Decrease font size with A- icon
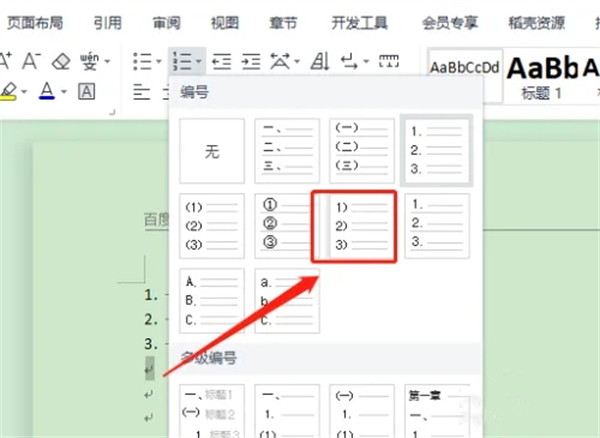600x438 pixels. [31, 61]
